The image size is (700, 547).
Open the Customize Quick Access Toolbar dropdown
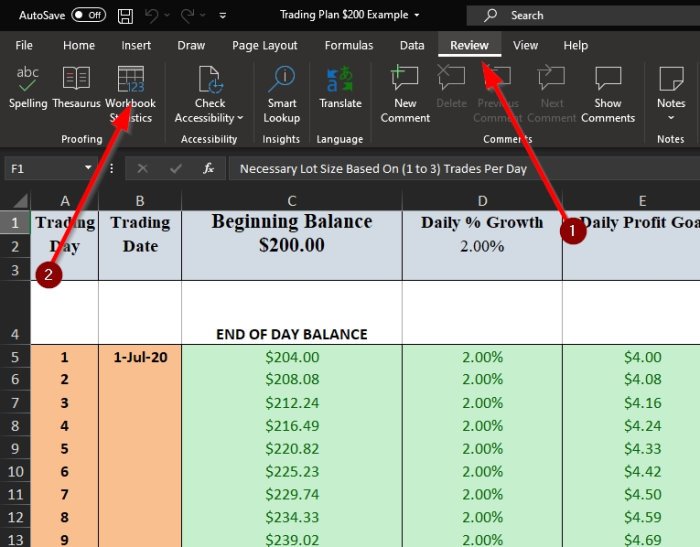[x=222, y=16]
